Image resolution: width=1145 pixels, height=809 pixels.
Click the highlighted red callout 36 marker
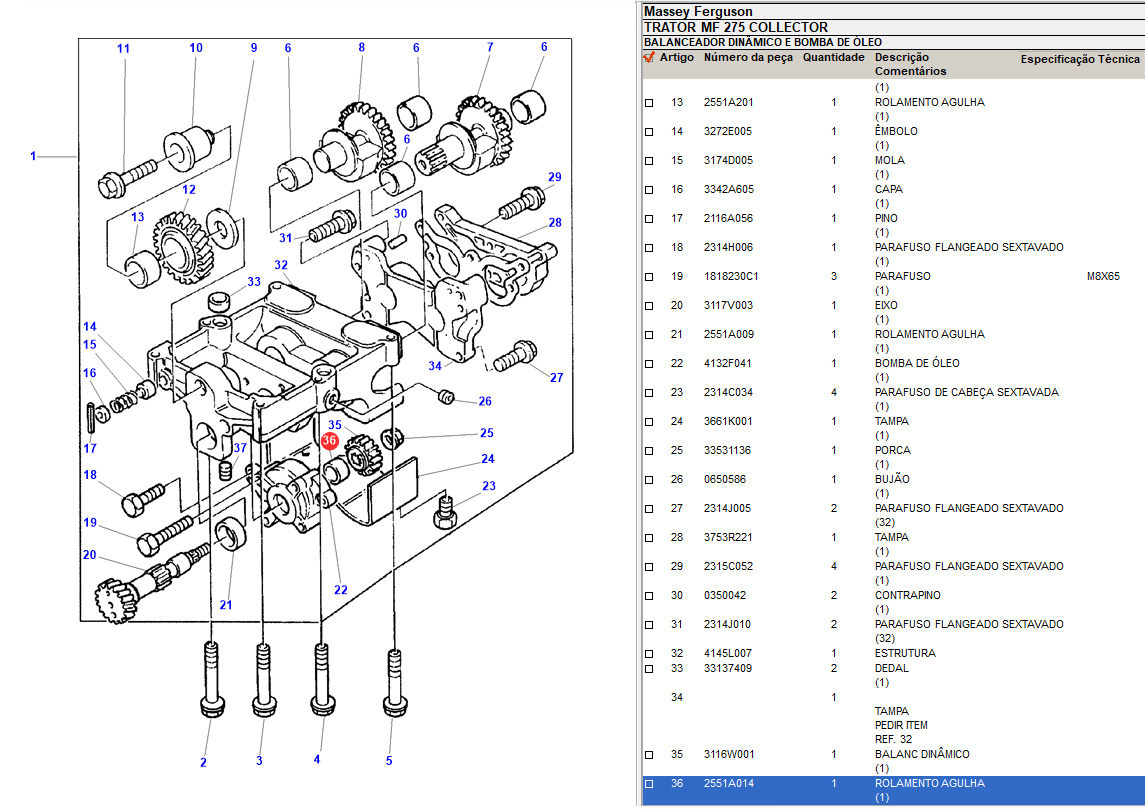330,441
